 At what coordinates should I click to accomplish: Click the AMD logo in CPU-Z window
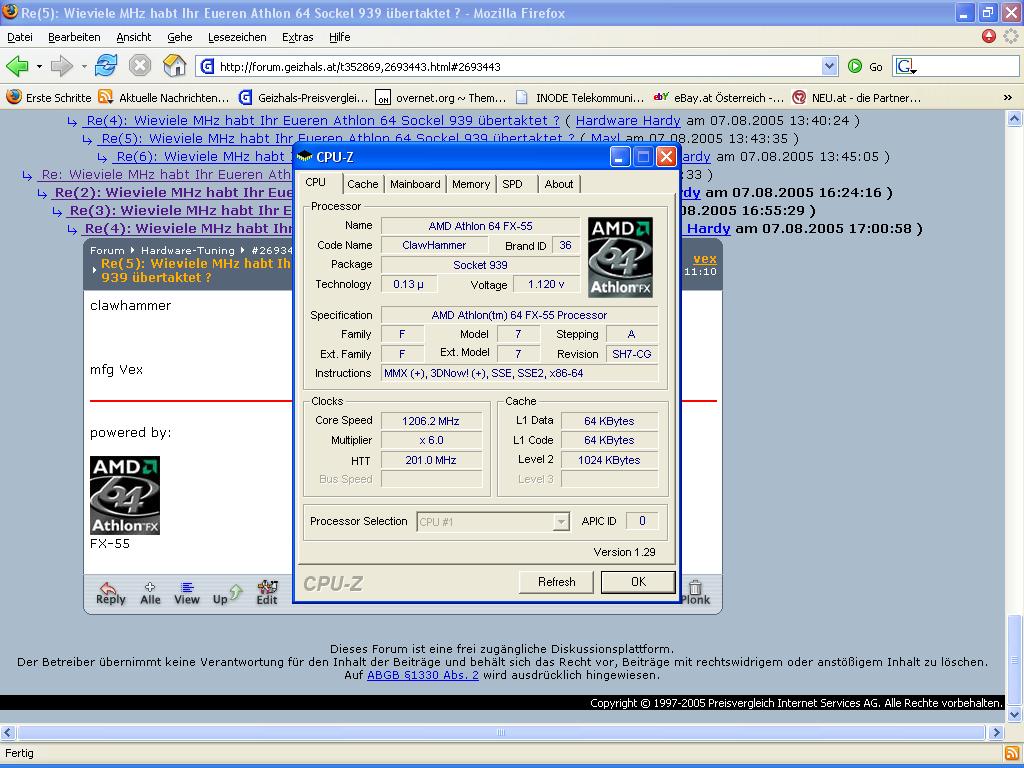(x=620, y=257)
